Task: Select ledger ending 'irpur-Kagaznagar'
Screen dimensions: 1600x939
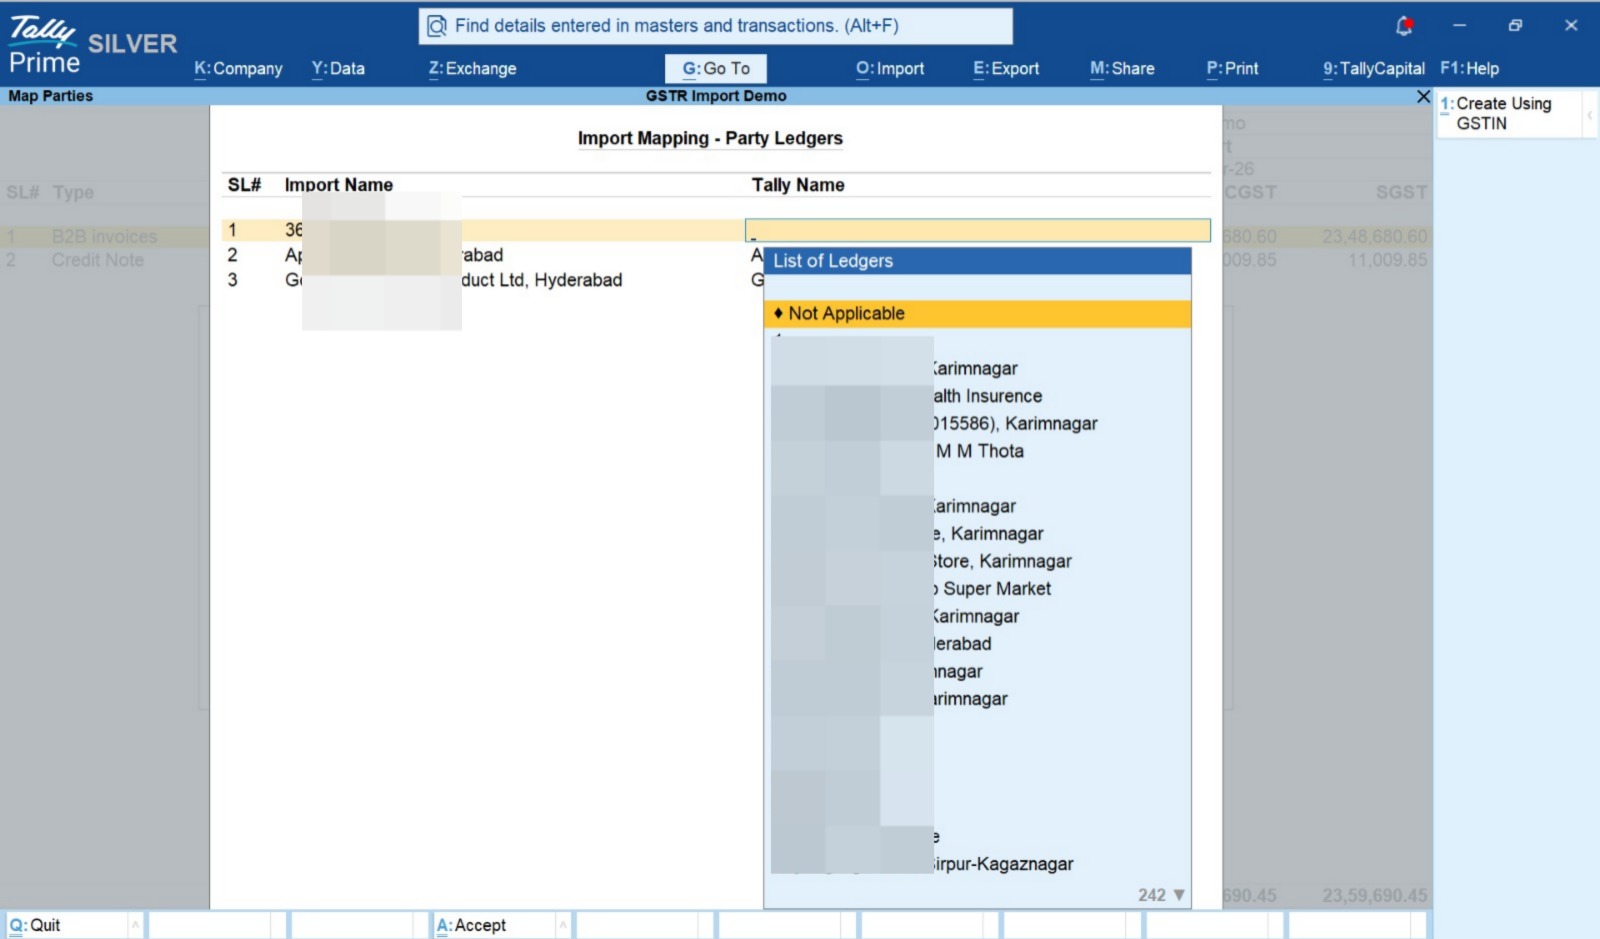Action: coord(977,863)
